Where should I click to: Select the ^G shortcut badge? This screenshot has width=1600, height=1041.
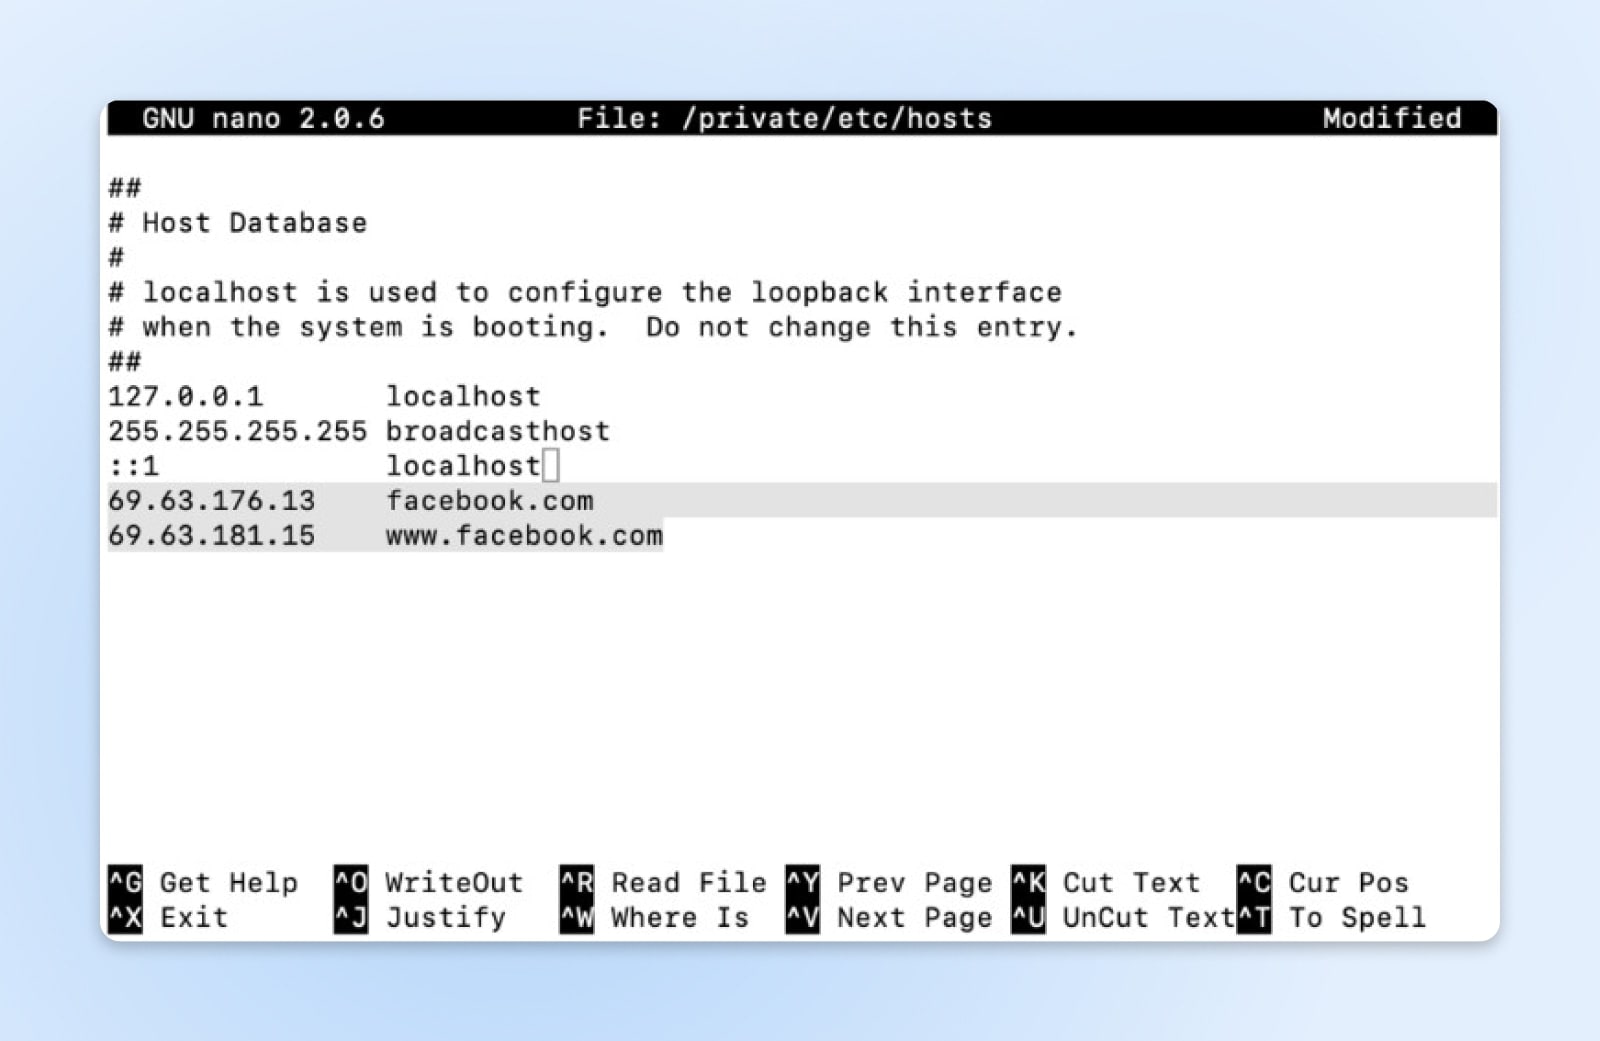tap(125, 882)
